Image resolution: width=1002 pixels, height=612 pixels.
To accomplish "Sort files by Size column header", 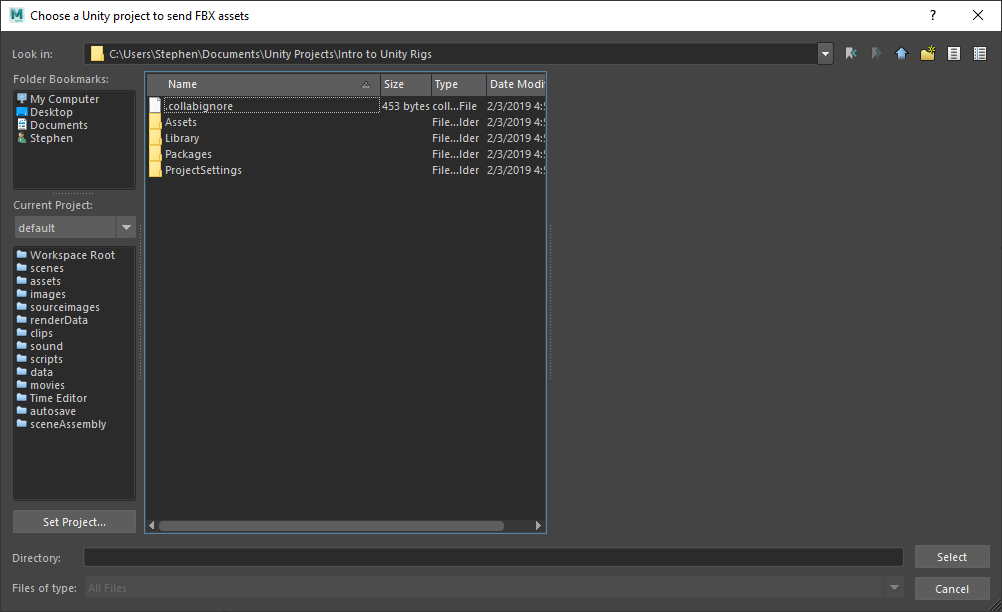I will tap(405, 85).
